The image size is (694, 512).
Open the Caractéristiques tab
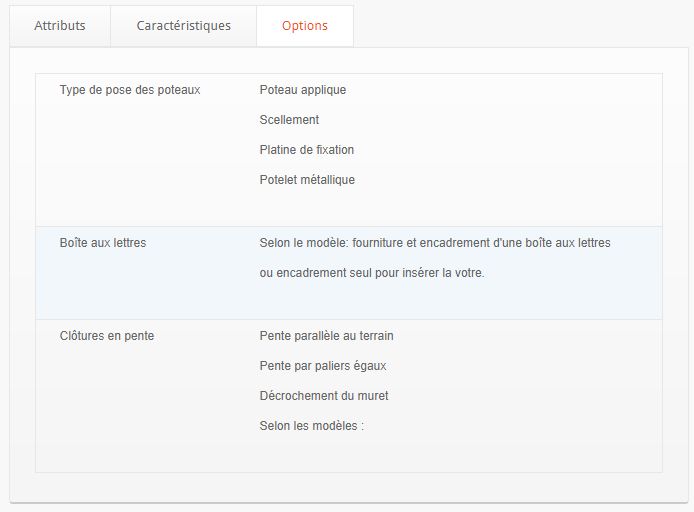coord(183,26)
